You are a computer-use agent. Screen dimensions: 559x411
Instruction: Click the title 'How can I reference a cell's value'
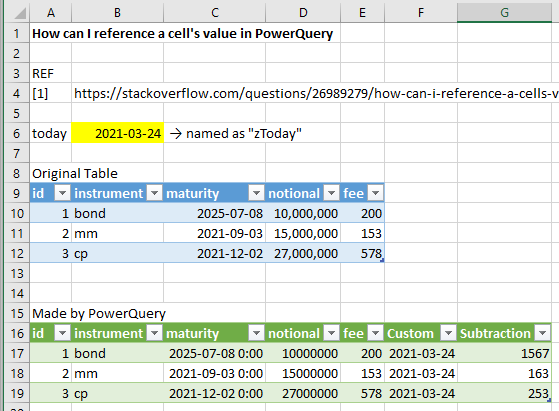tap(183, 34)
